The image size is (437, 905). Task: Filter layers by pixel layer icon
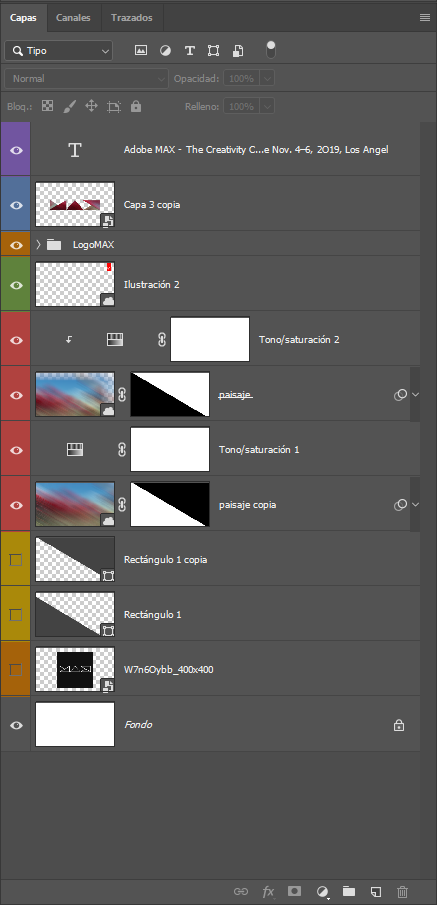point(141,50)
